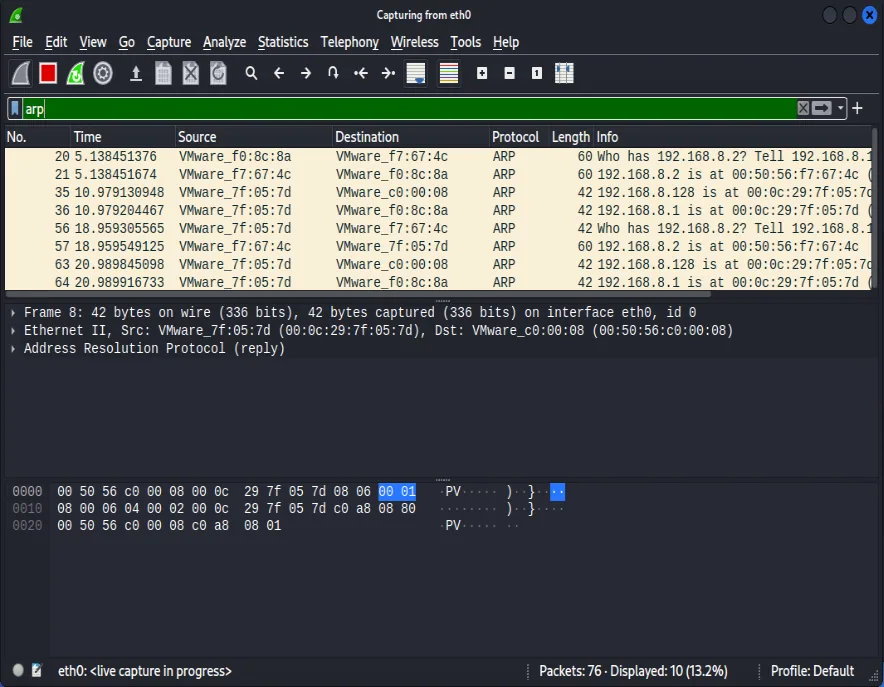The width and height of the screenshot is (884, 687).
Task: Sort packets by Destination column
Action: pyautogui.click(x=410, y=137)
